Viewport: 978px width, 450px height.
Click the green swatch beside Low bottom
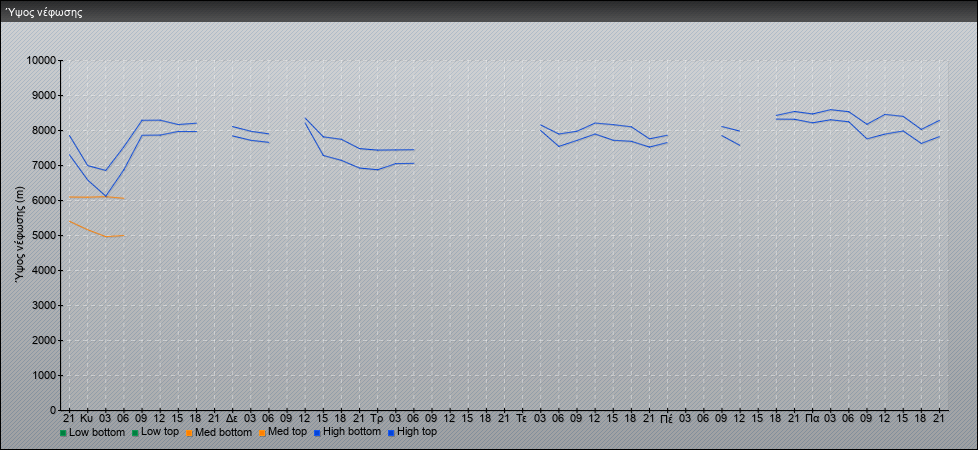63,433
